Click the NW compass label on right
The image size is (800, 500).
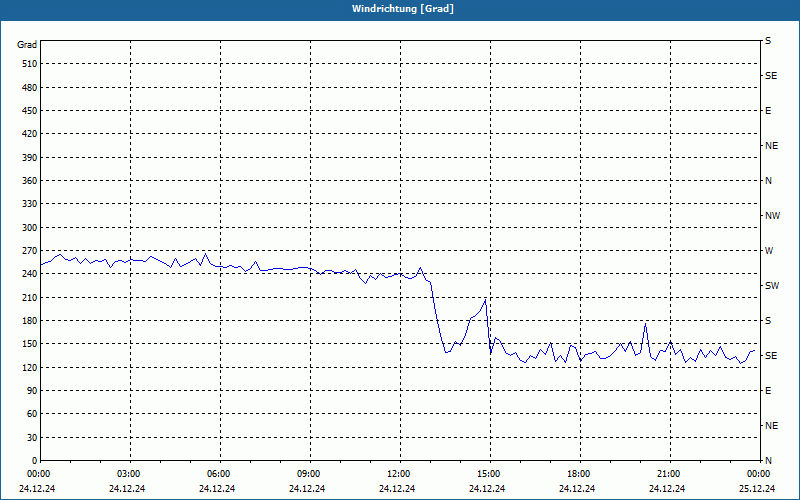click(x=772, y=216)
